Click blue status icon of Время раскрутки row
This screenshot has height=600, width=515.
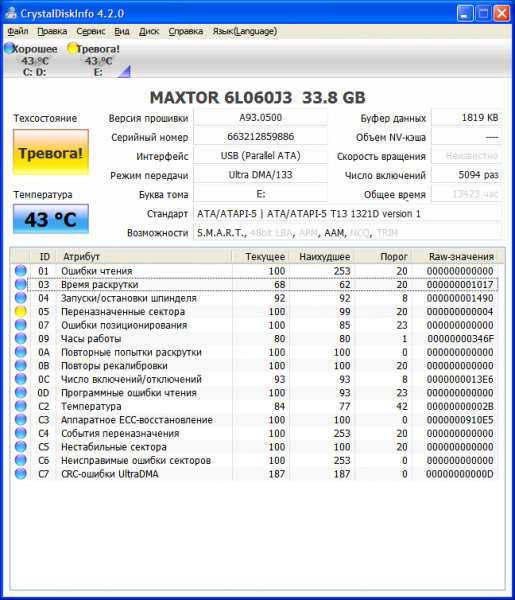coord(21,284)
